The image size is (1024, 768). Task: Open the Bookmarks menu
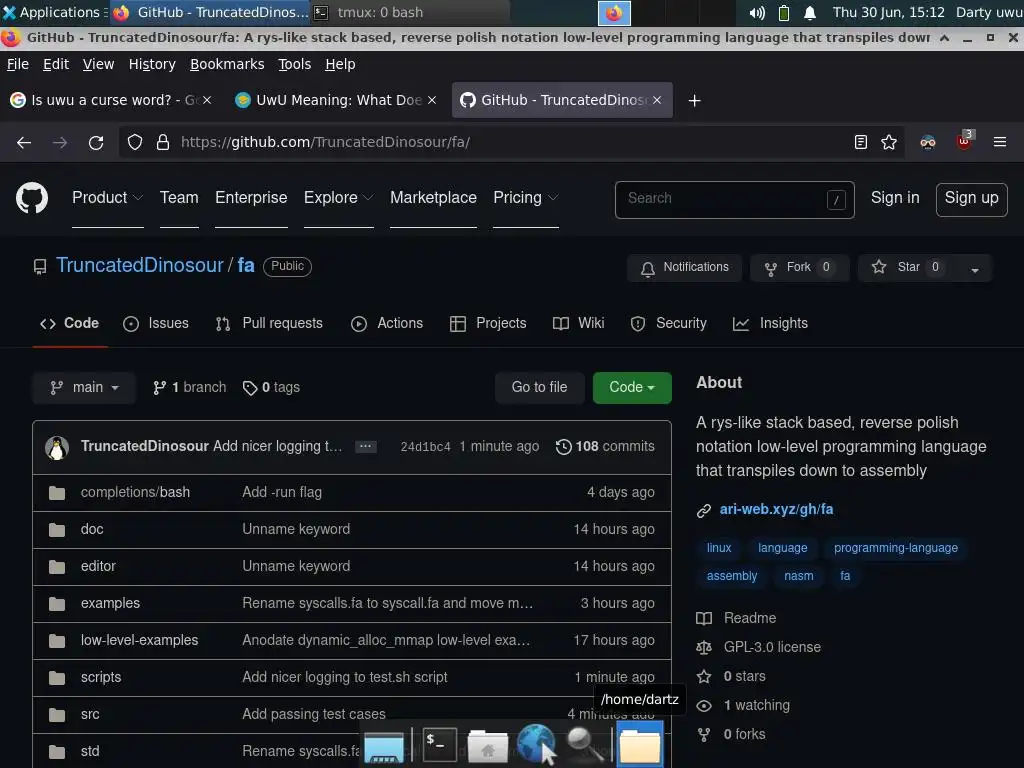tap(227, 64)
